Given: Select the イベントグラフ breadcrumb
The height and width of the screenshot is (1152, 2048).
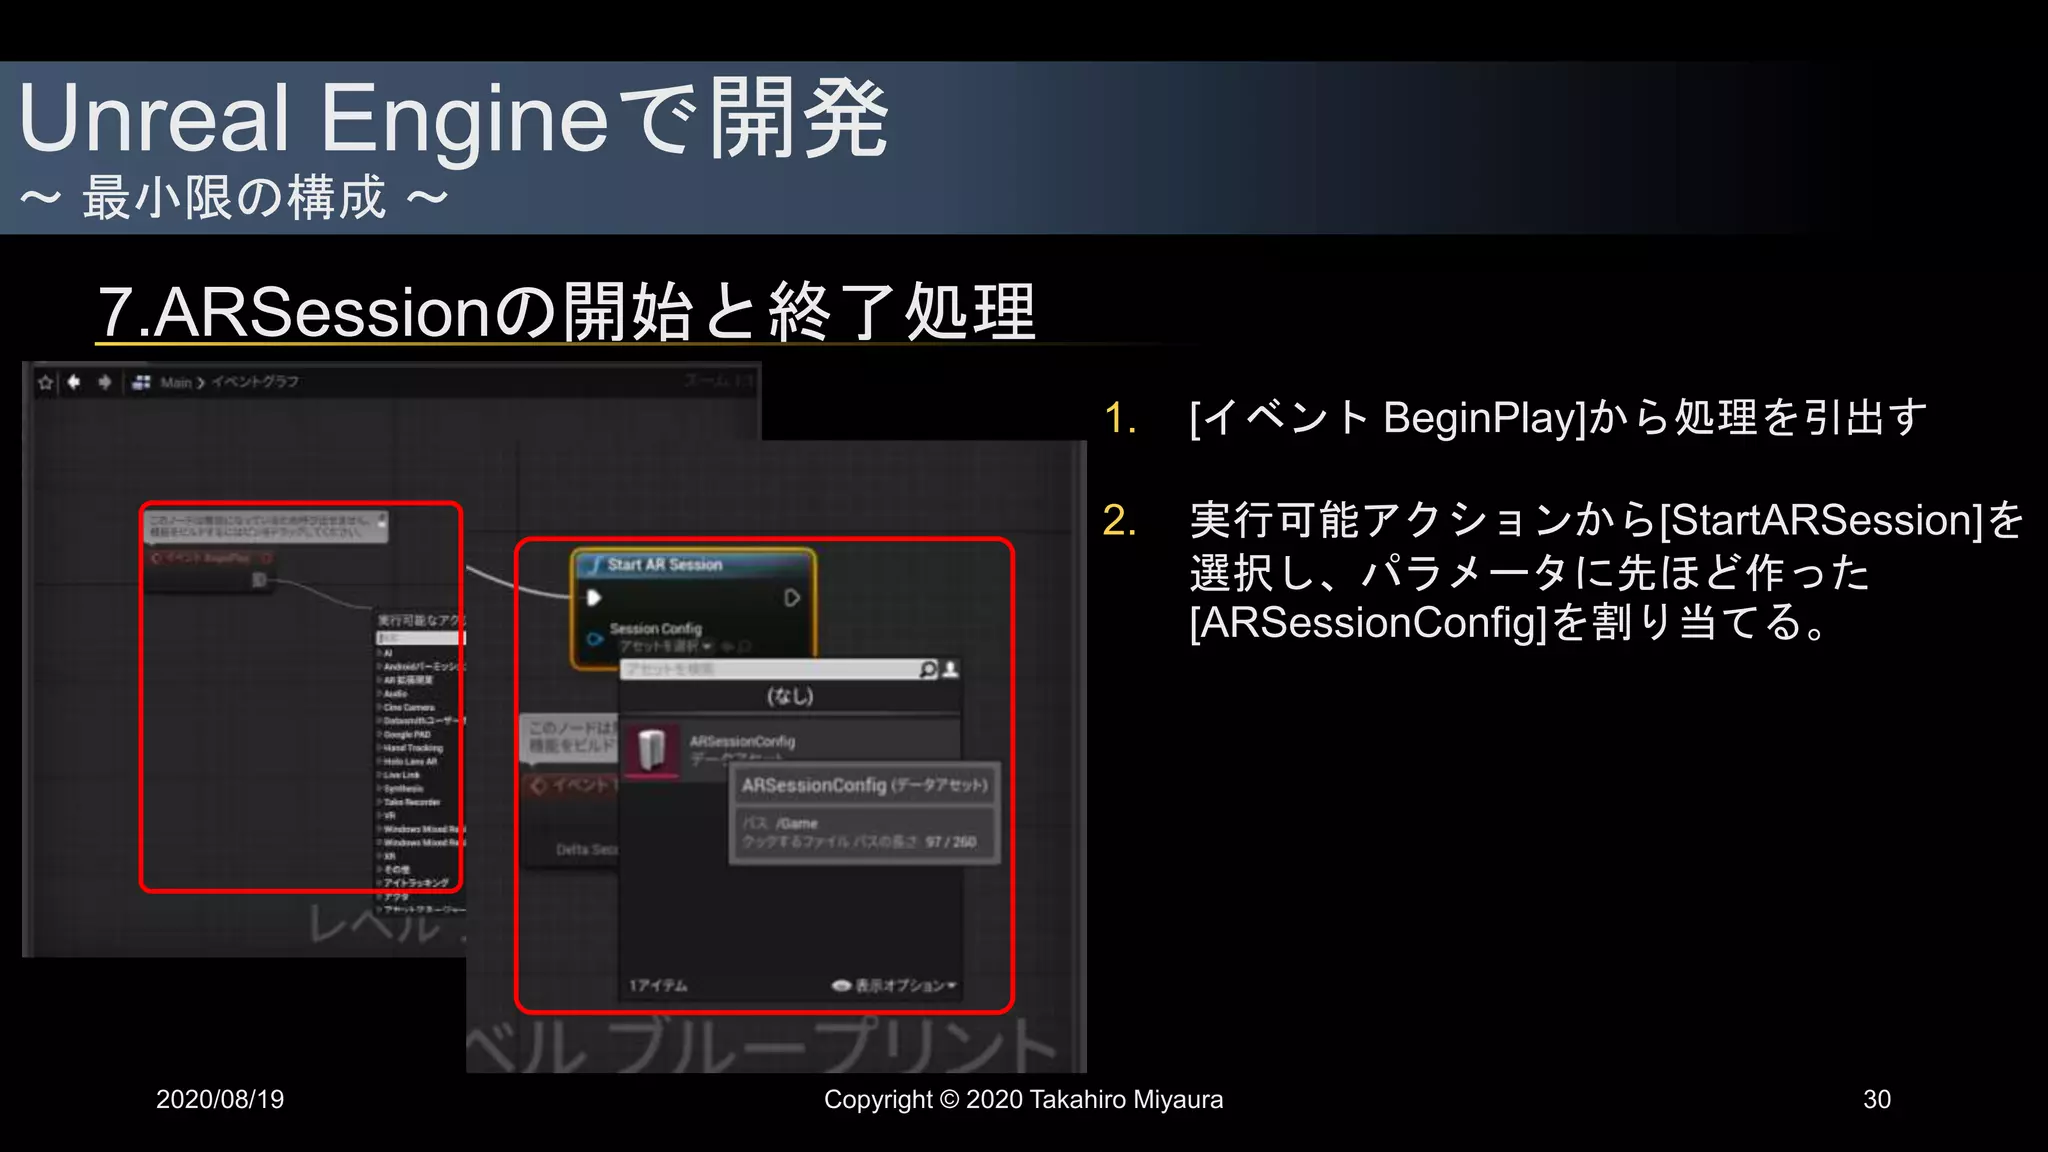Looking at the screenshot, I should 255,382.
